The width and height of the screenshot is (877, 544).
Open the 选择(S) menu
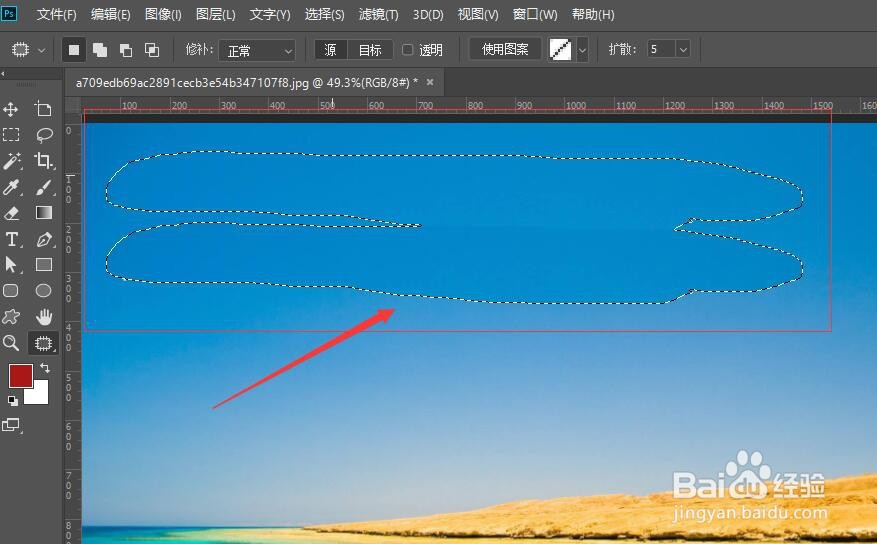point(324,15)
